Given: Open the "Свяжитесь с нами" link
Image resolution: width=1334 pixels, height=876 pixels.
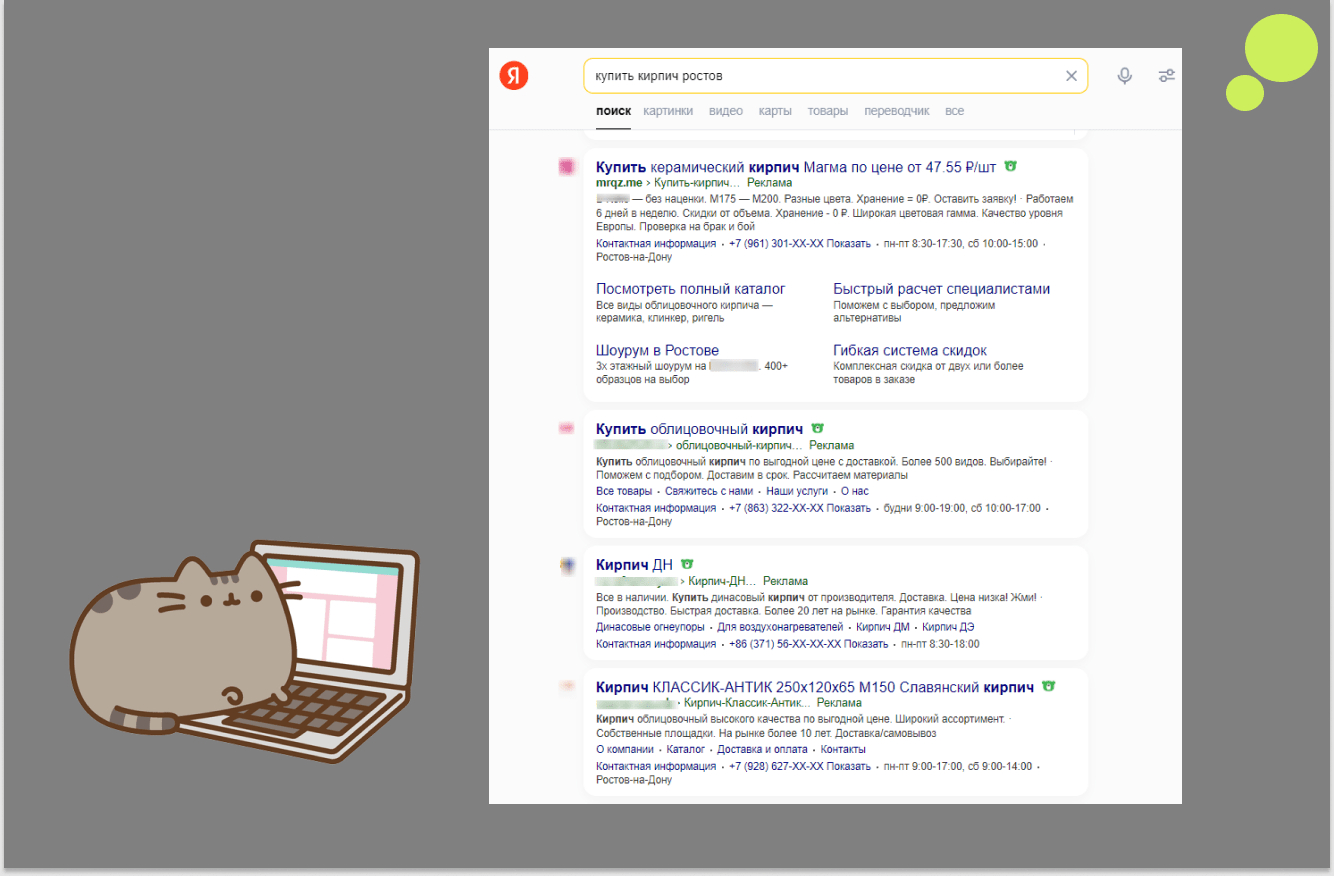Looking at the screenshot, I should click(x=709, y=491).
